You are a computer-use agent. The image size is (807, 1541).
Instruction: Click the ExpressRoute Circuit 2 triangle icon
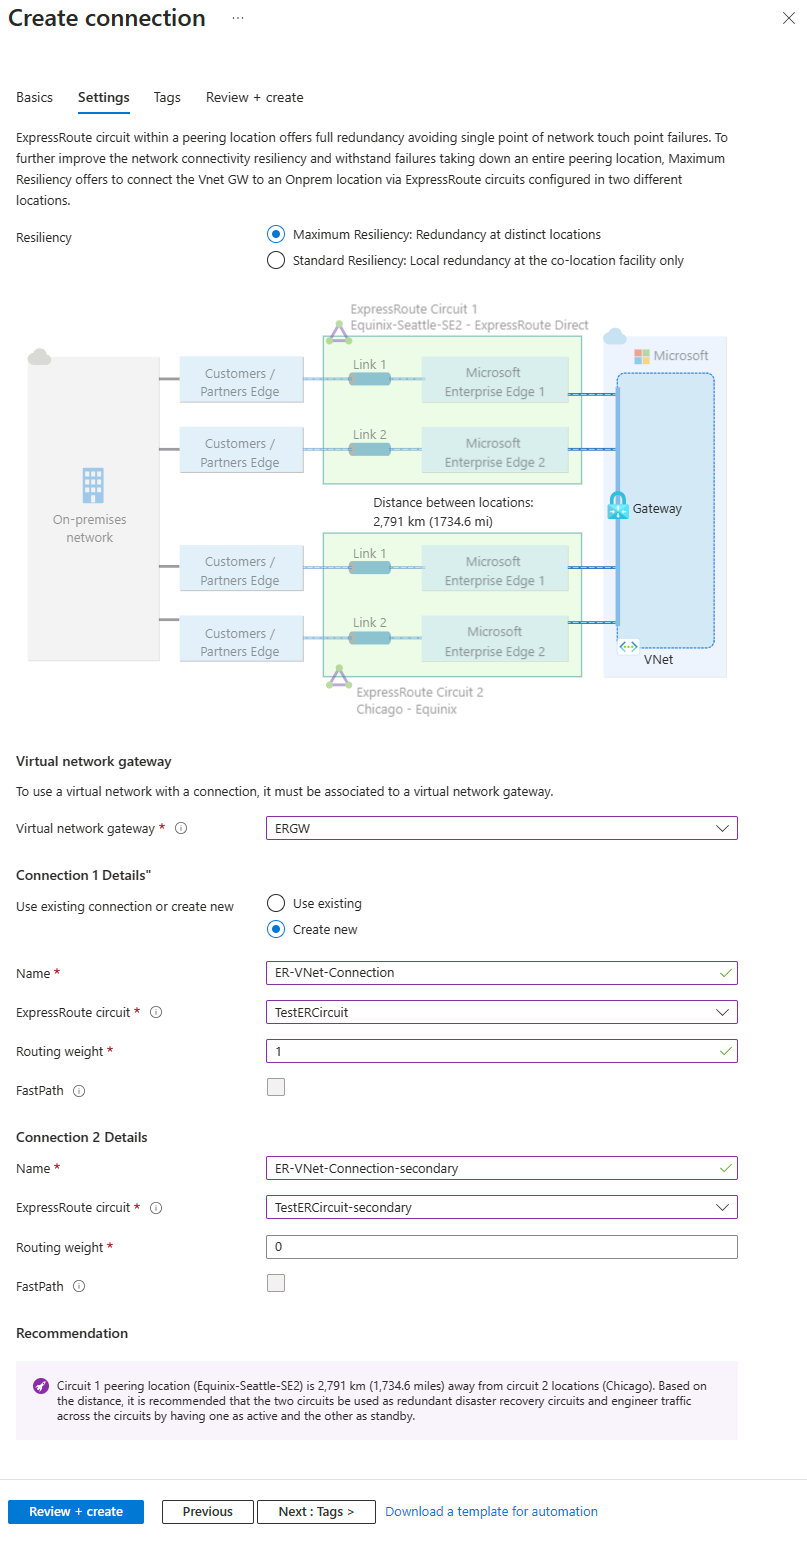coord(340,676)
